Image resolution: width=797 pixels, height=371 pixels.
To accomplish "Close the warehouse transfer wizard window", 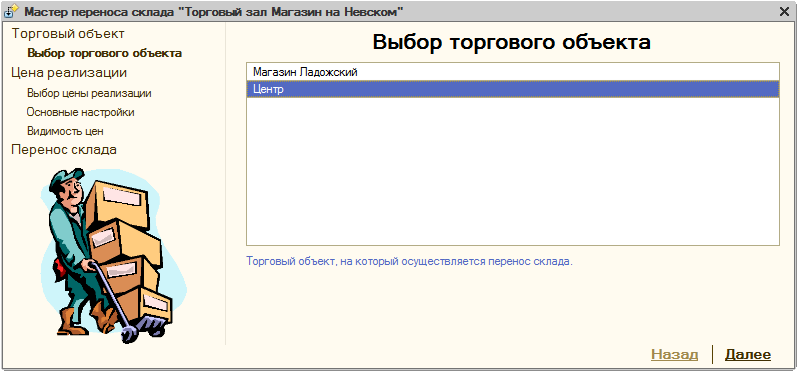I will pos(784,12).
